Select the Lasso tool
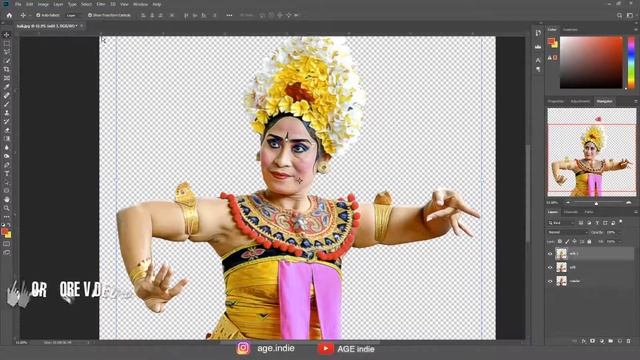The height and width of the screenshot is (360, 640). point(7,52)
